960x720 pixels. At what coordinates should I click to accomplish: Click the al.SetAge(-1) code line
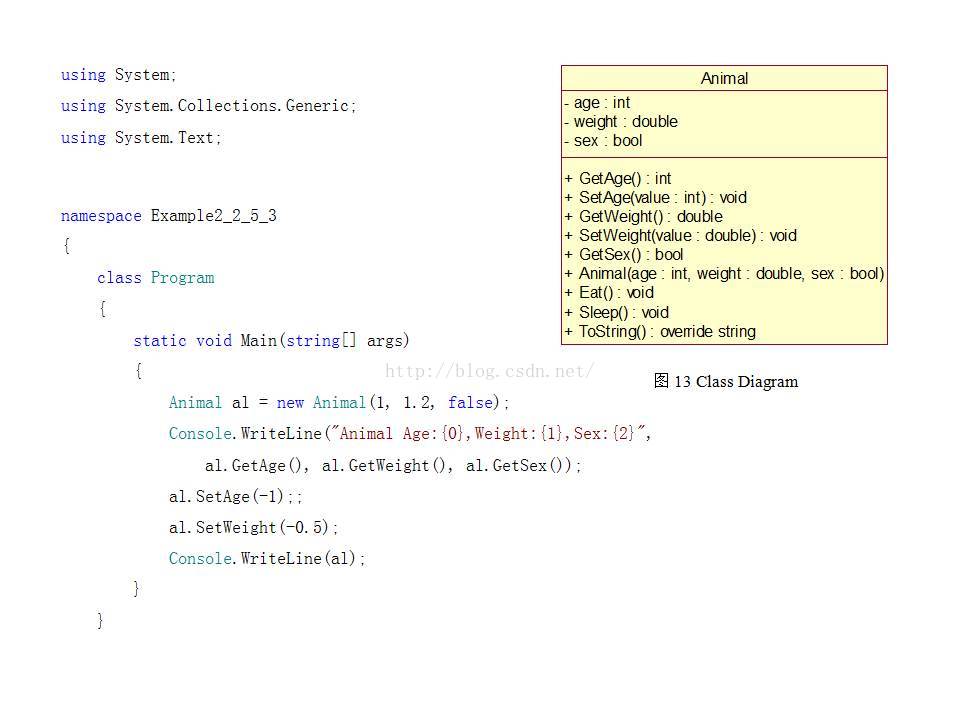coord(236,497)
